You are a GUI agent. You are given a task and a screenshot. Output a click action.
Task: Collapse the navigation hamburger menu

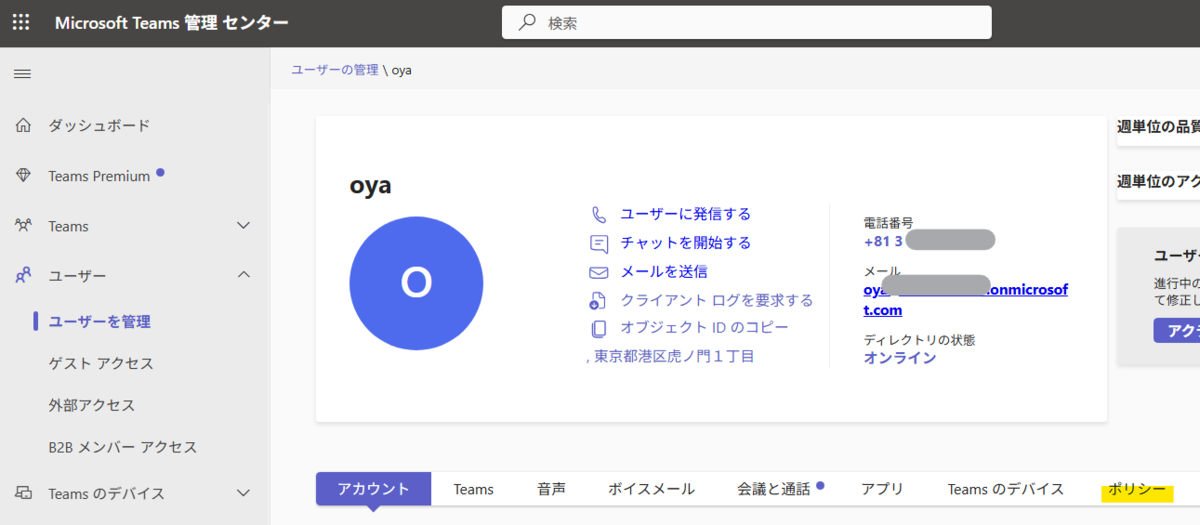(x=21, y=74)
